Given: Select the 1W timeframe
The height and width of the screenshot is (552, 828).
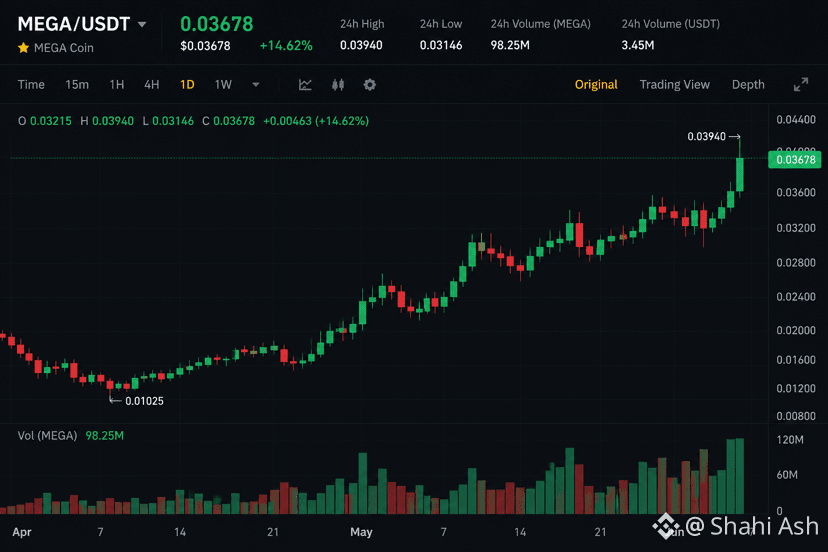Looking at the screenshot, I should [x=223, y=85].
